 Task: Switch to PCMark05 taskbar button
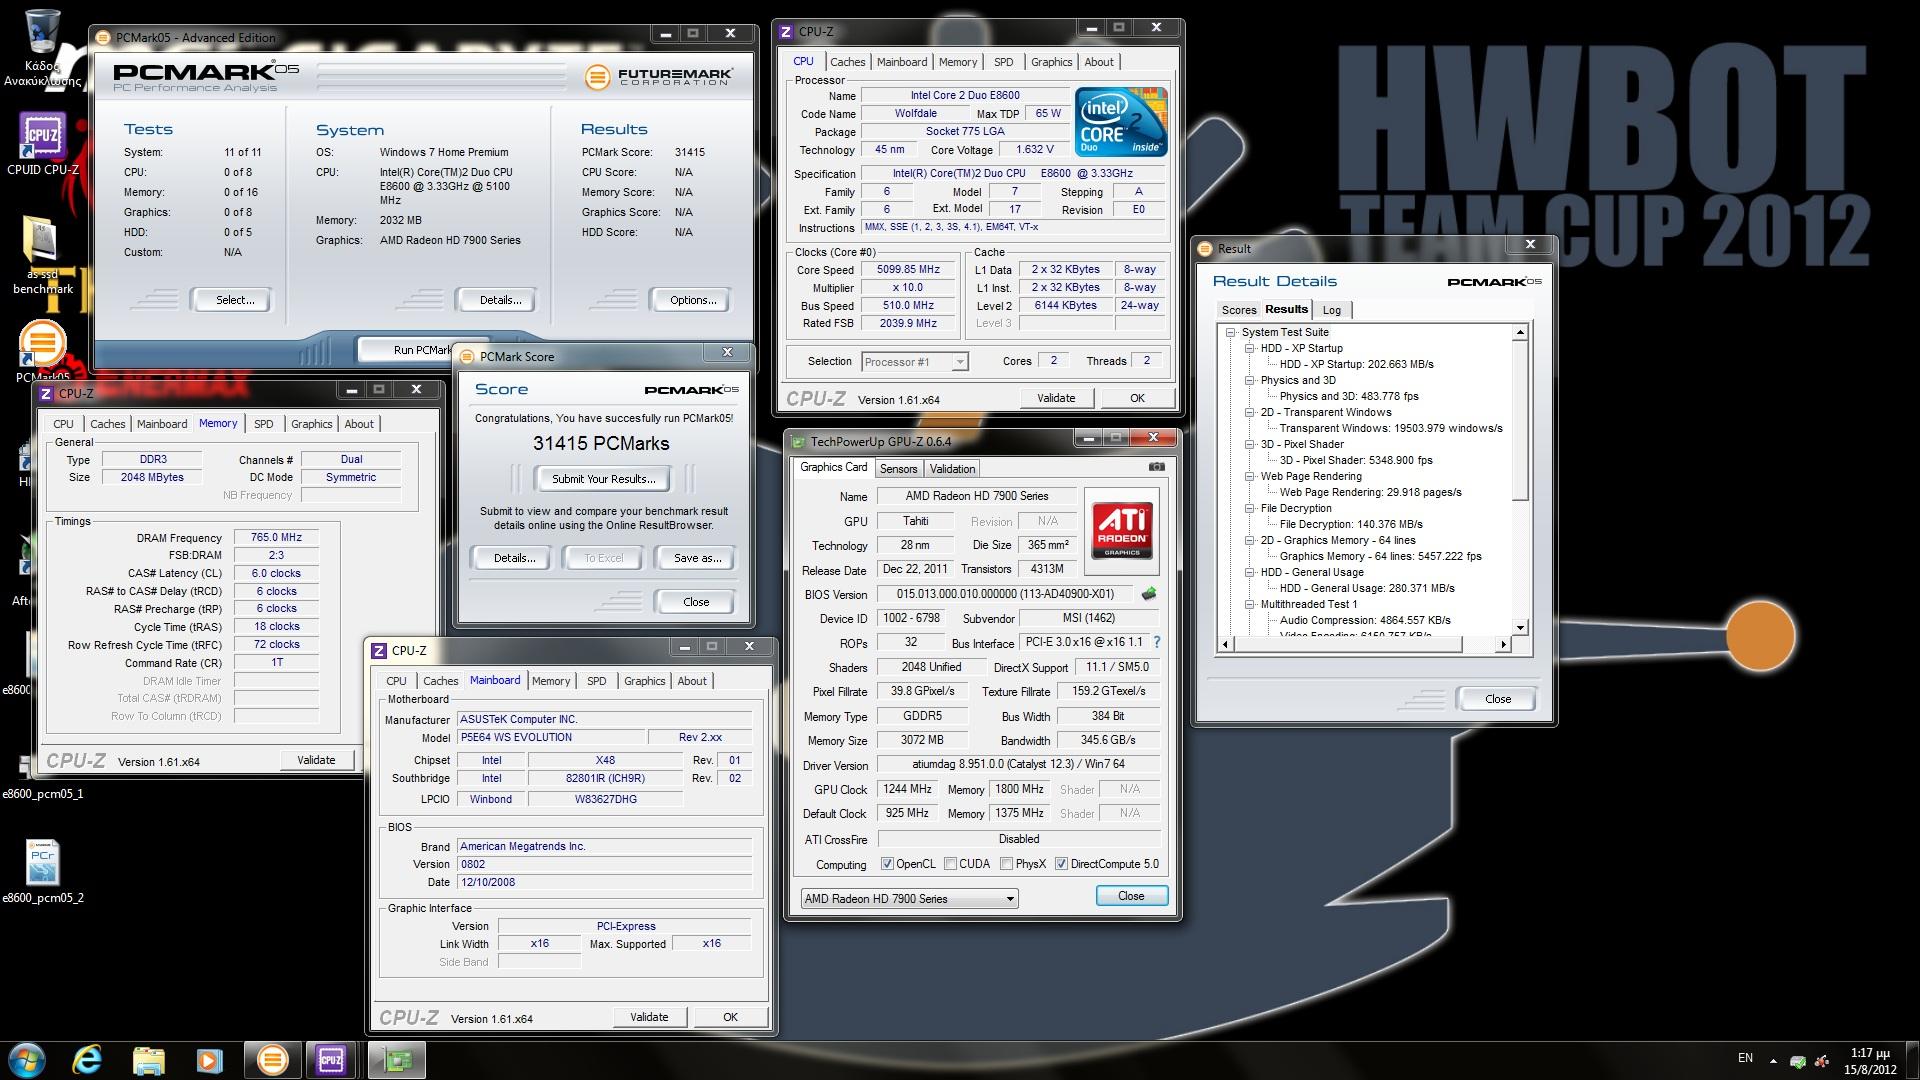point(272,1059)
